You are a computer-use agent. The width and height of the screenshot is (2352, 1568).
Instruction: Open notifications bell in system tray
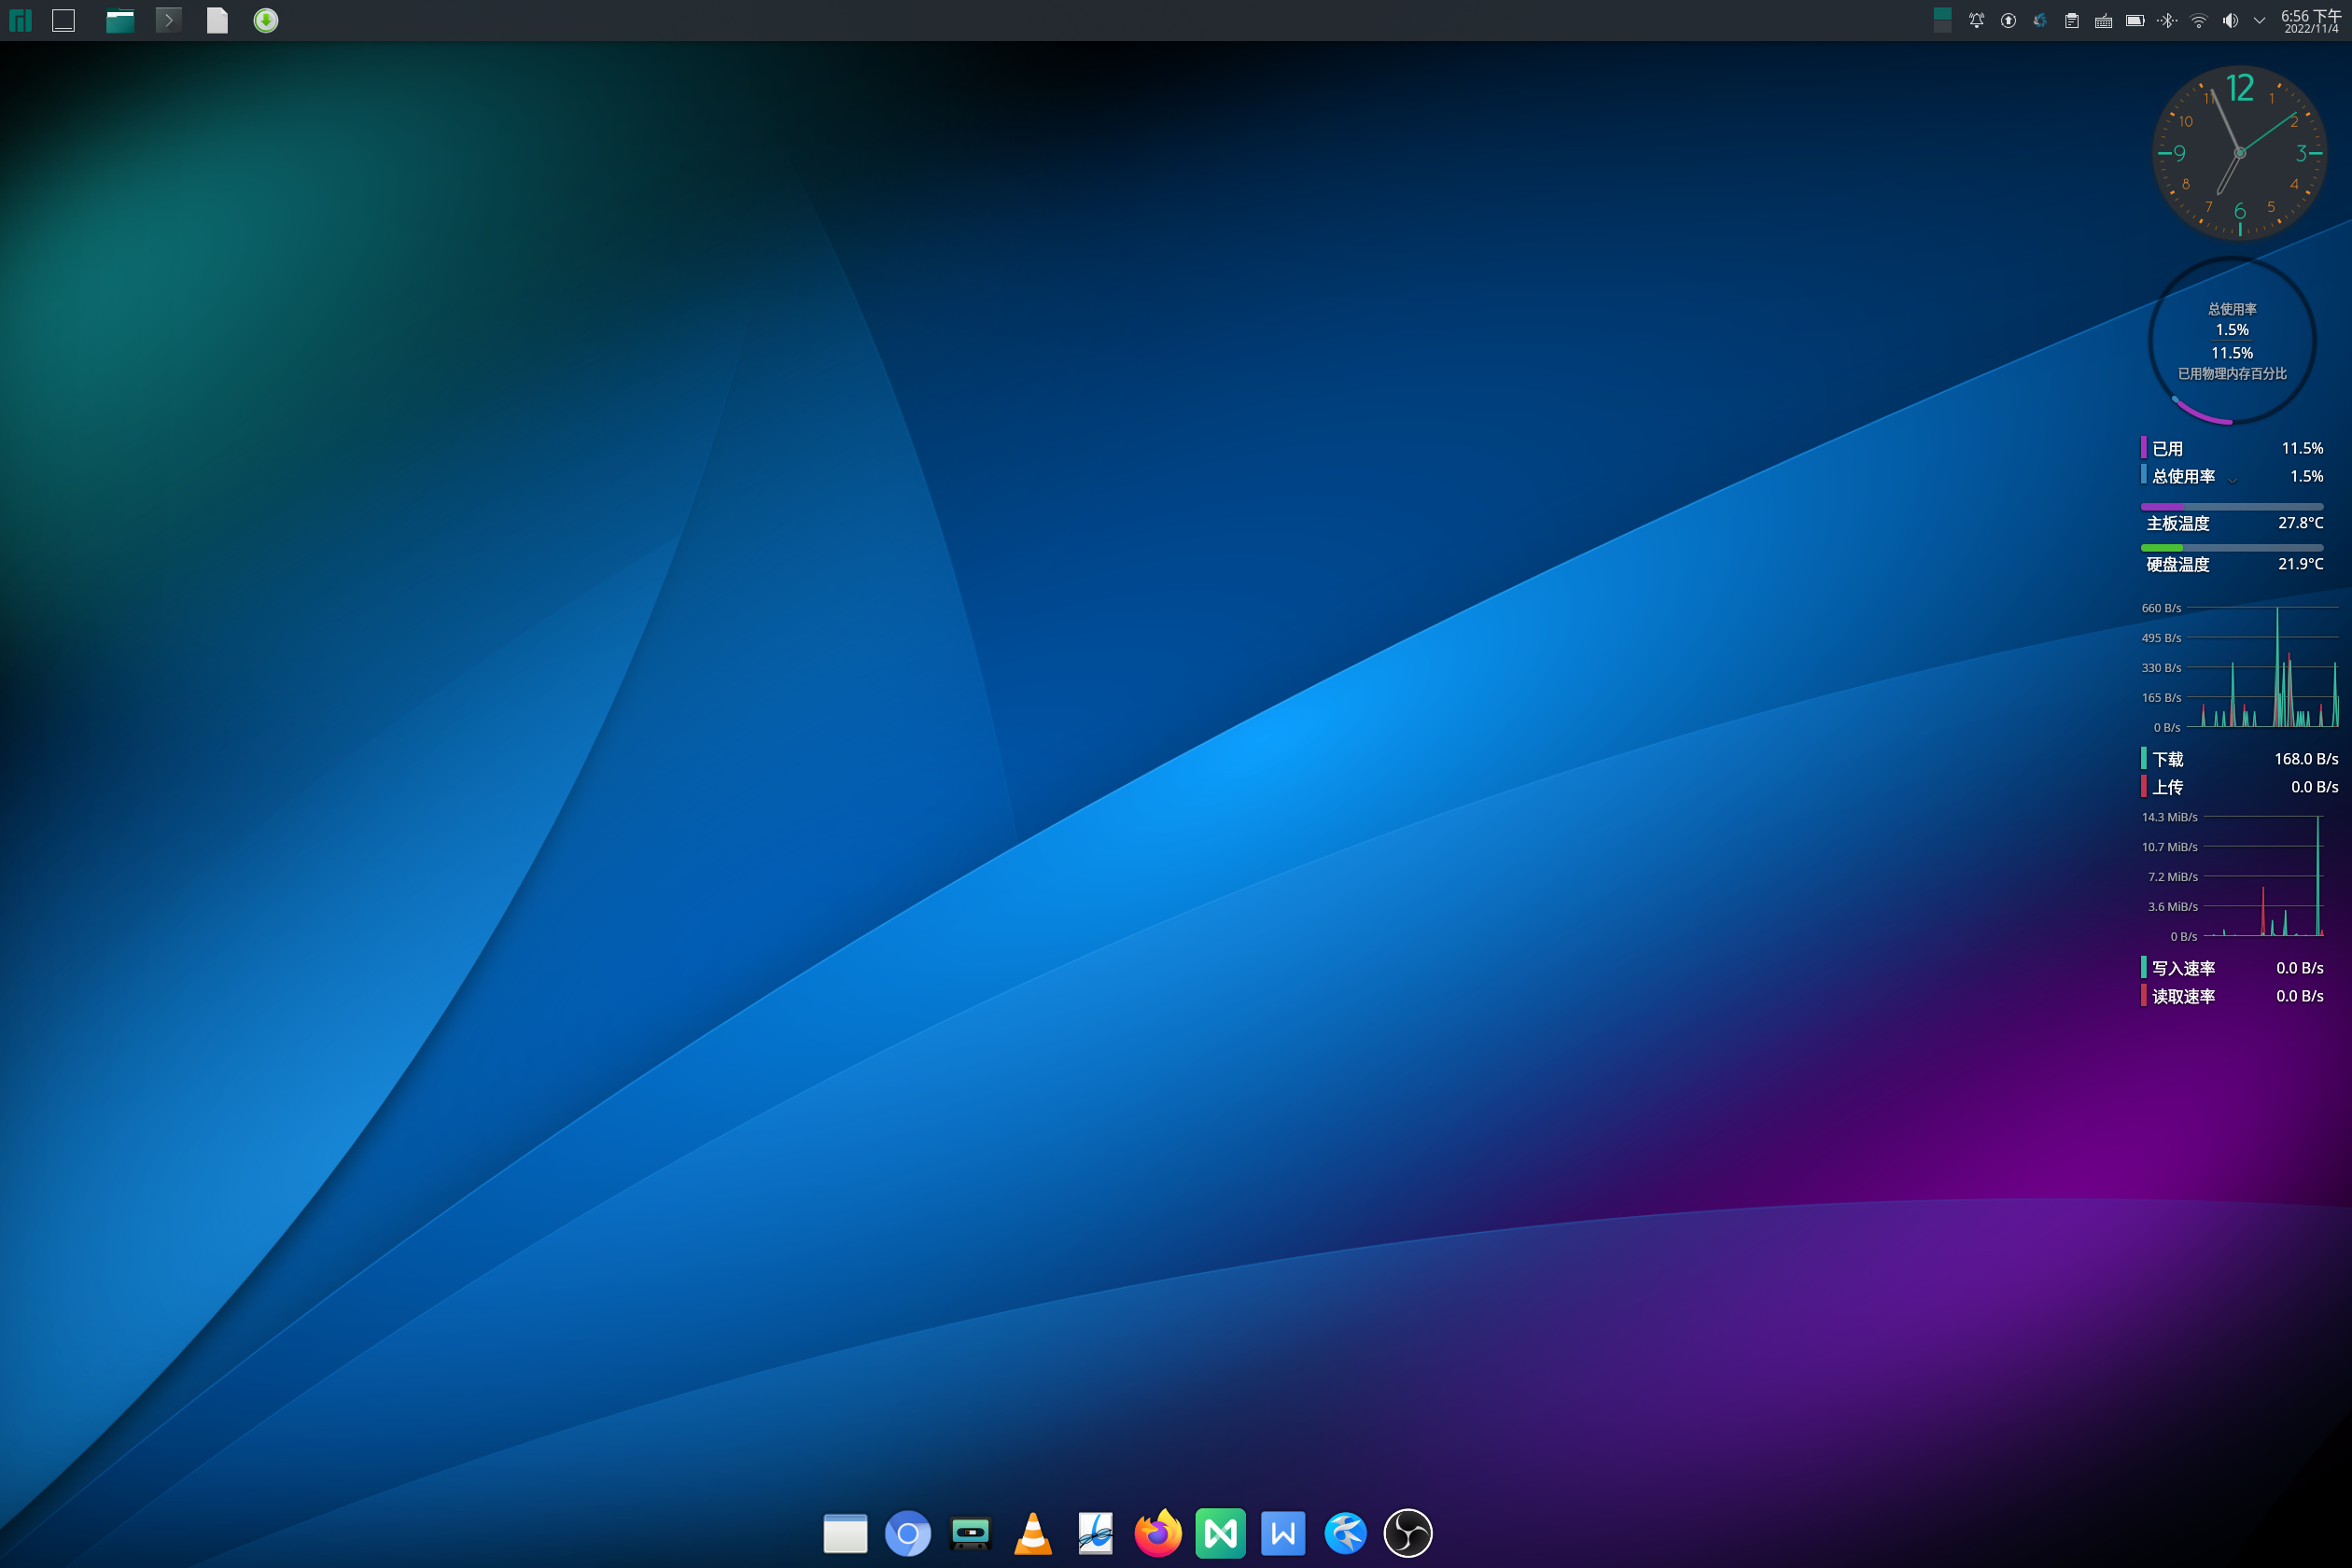1976,20
